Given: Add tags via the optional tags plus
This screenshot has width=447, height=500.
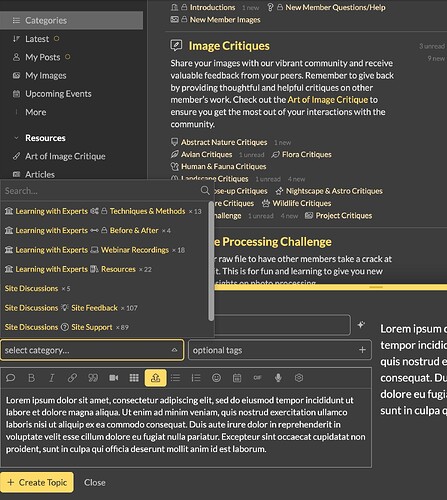Looking at the screenshot, I should tap(362, 350).
